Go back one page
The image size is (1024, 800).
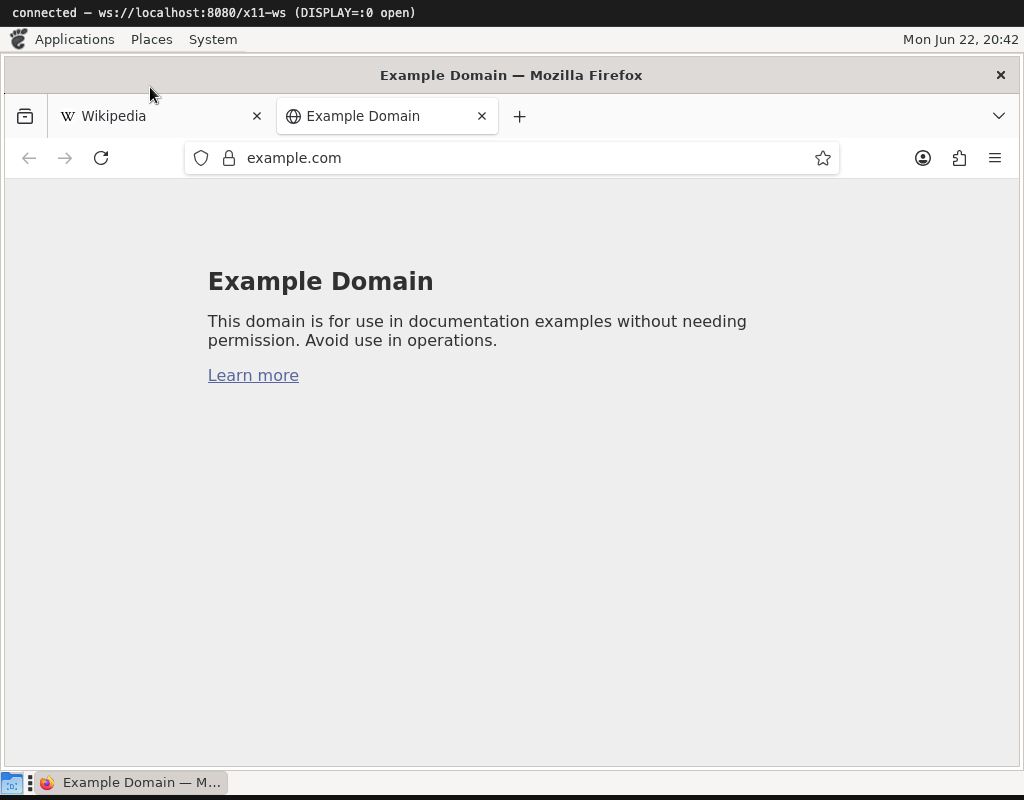[29, 158]
